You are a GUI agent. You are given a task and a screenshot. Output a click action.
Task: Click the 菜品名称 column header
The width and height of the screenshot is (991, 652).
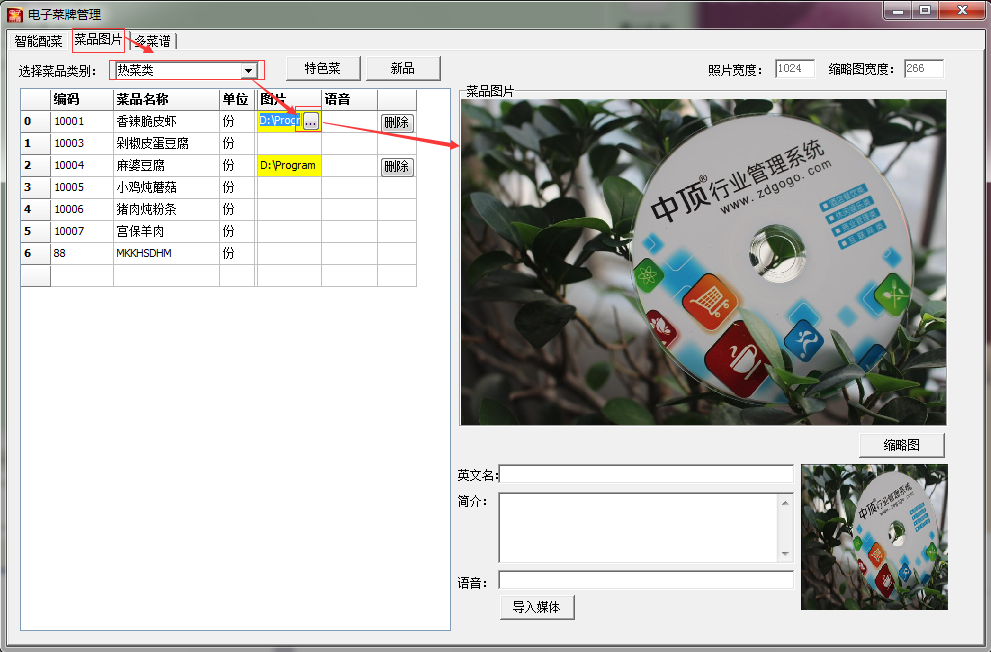coord(166,100)
